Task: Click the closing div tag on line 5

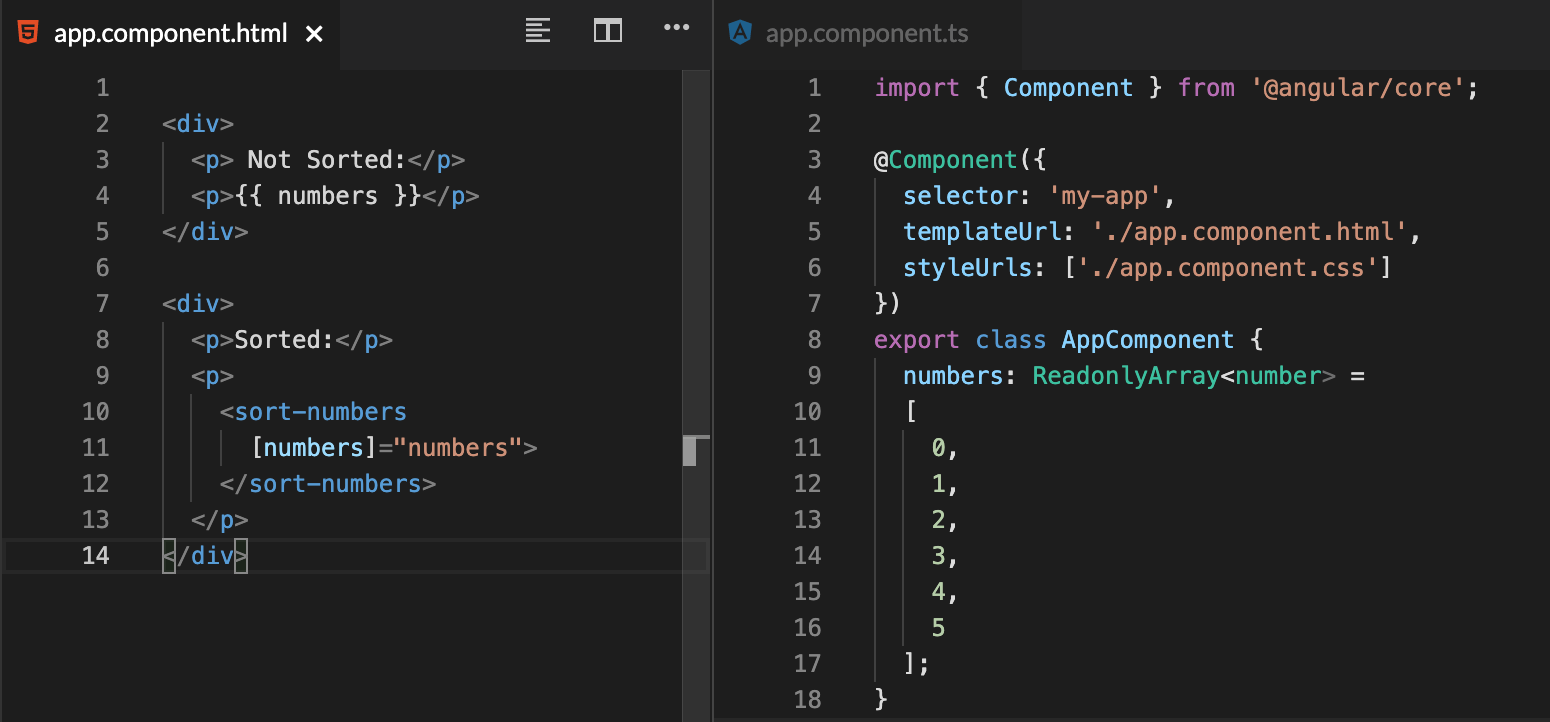Action: tap(205, 232)
